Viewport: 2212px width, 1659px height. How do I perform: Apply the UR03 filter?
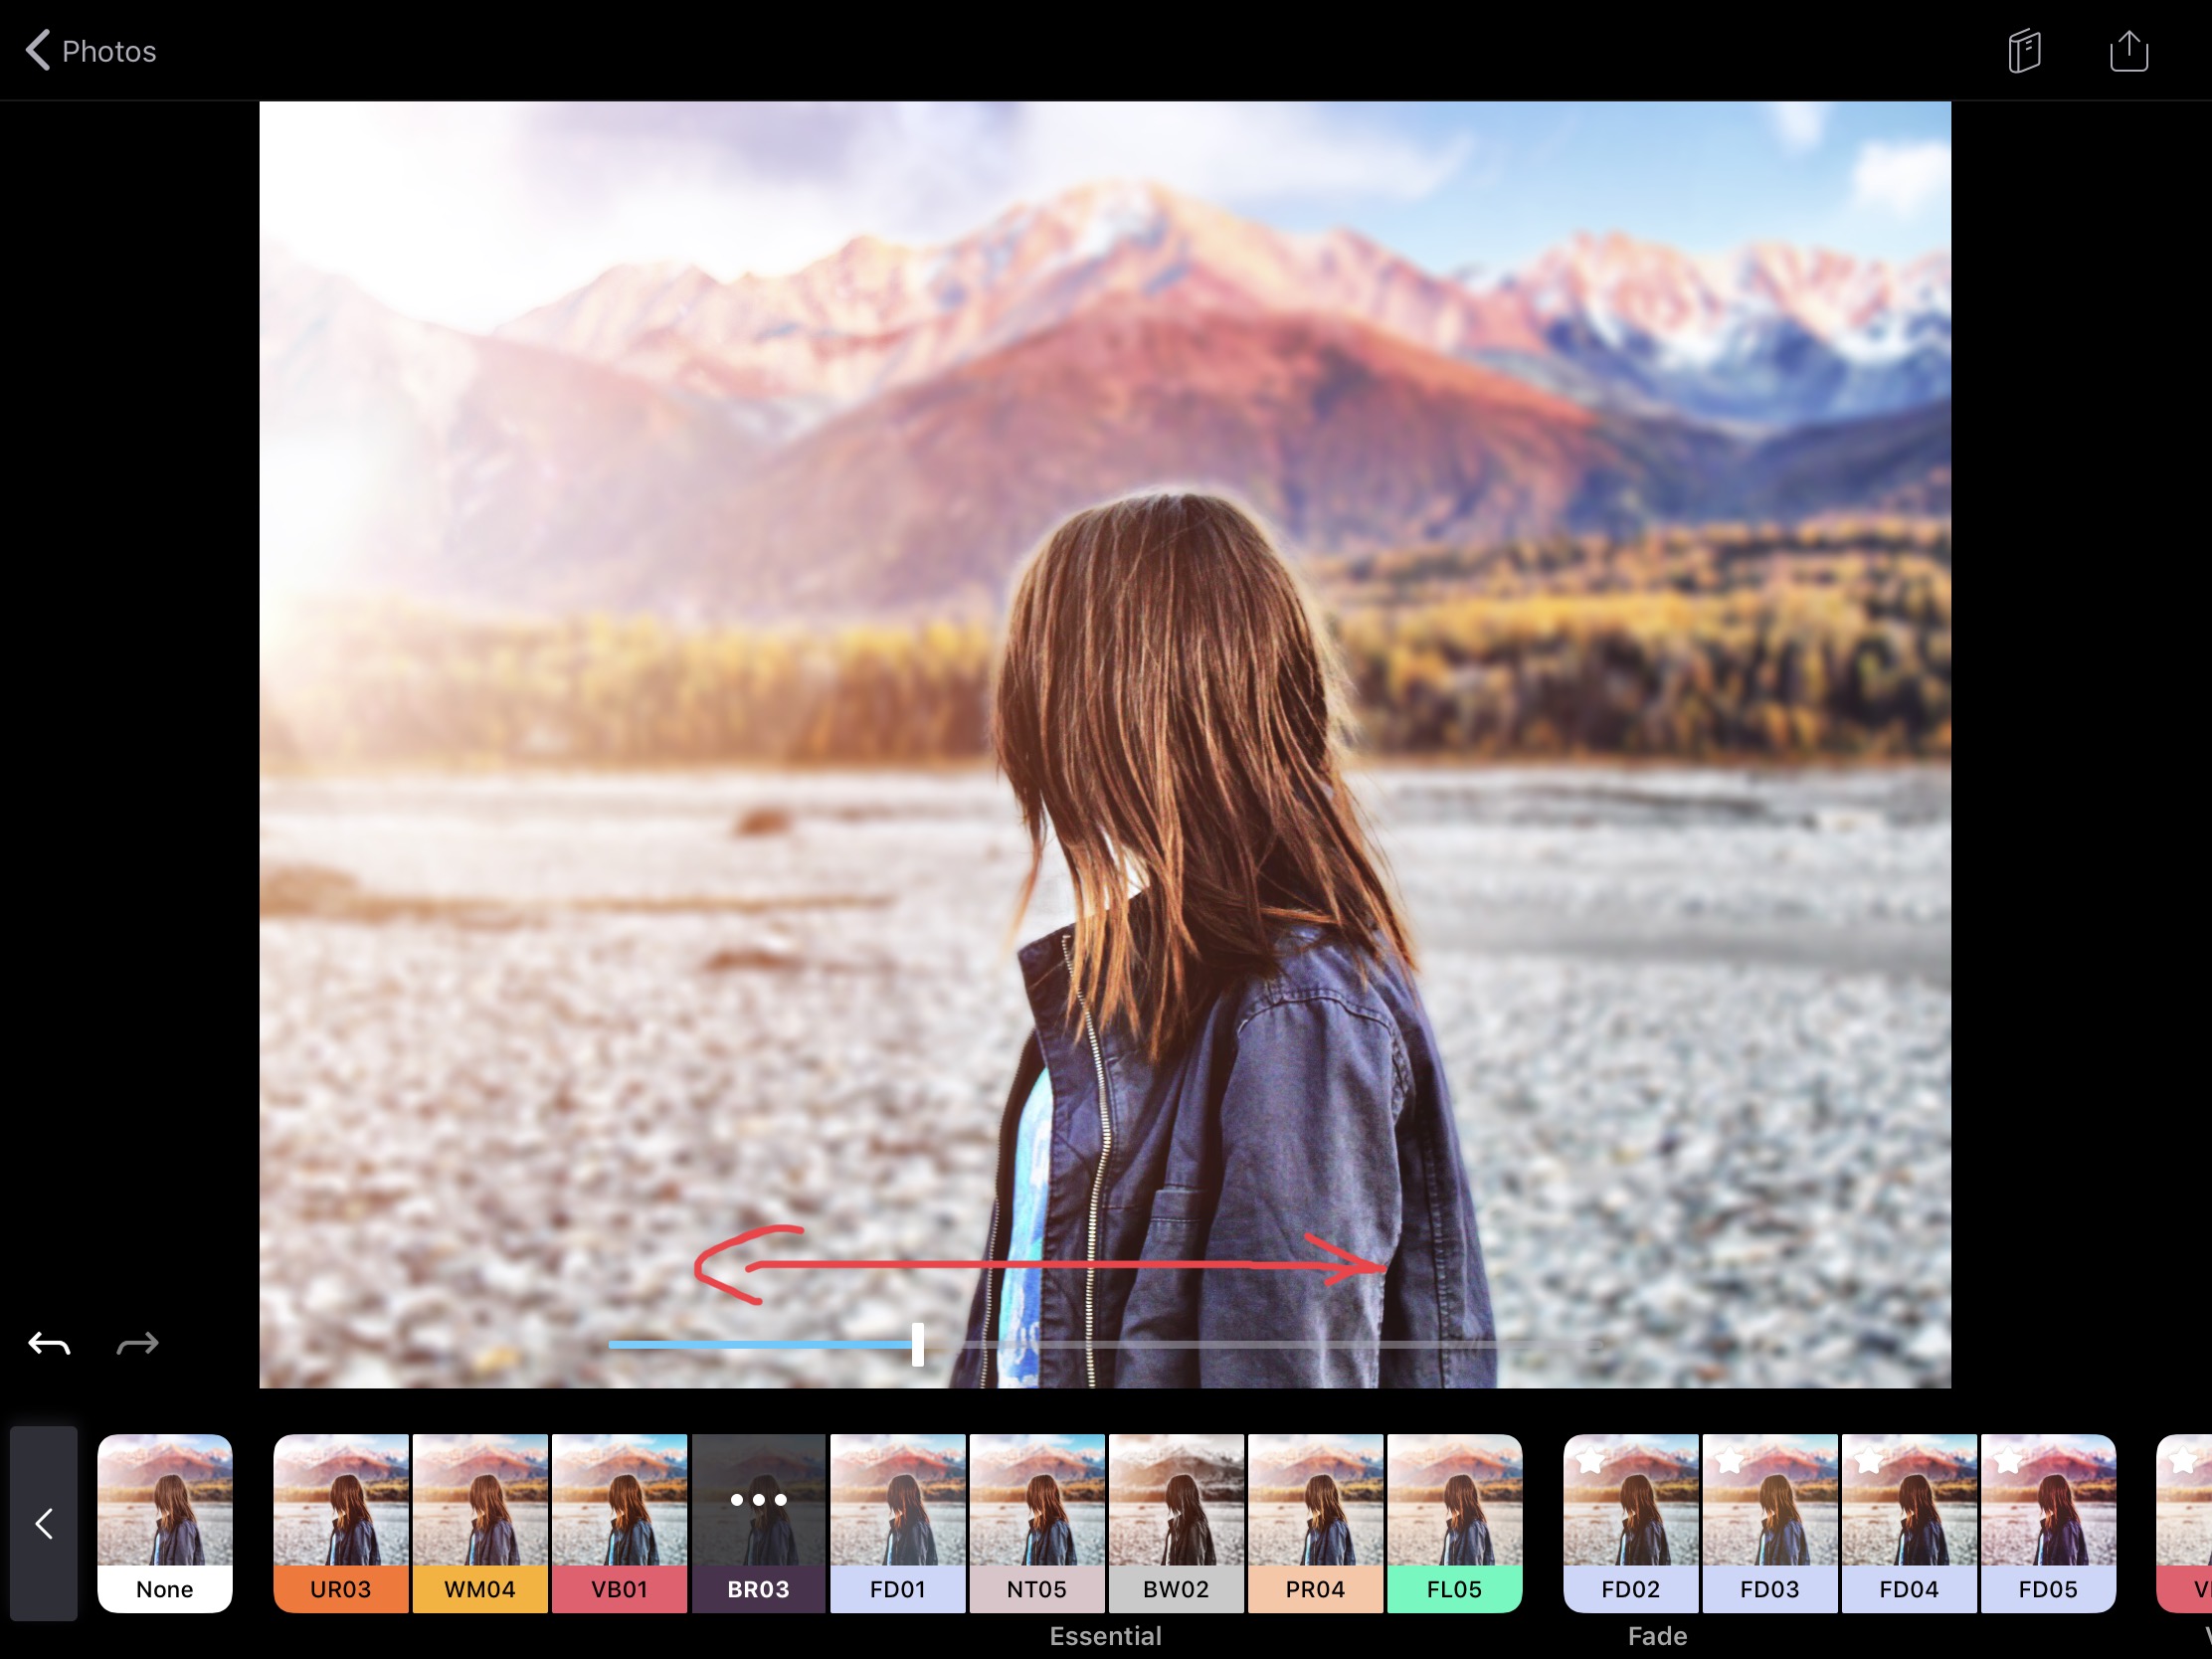coord(341,1523)
